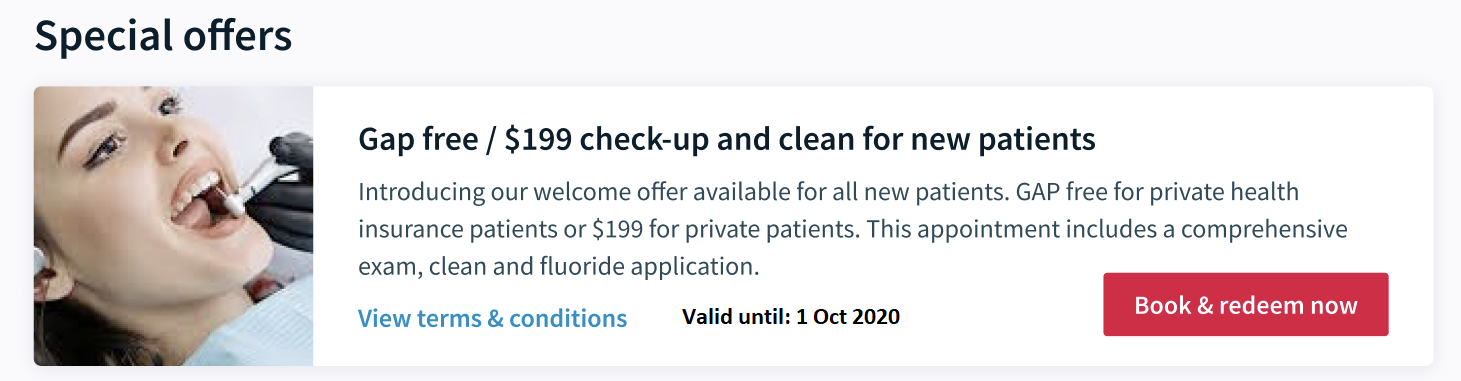The height and width of the screenshot is (381, 1461).
Task: Select the Special offers heading
Action: [x=163, y=36]
